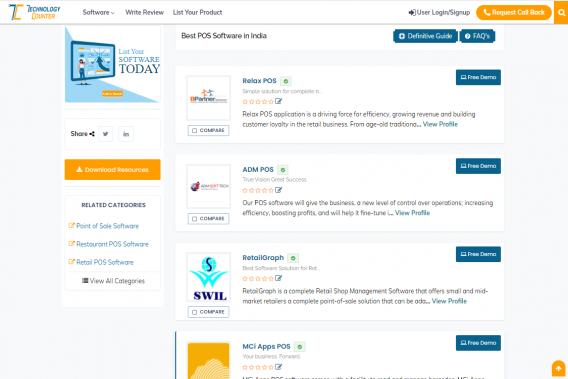This screenshot has width=568, height=379.
Task: Open the Technology Counter logo homepage
Action: point(35,12)
